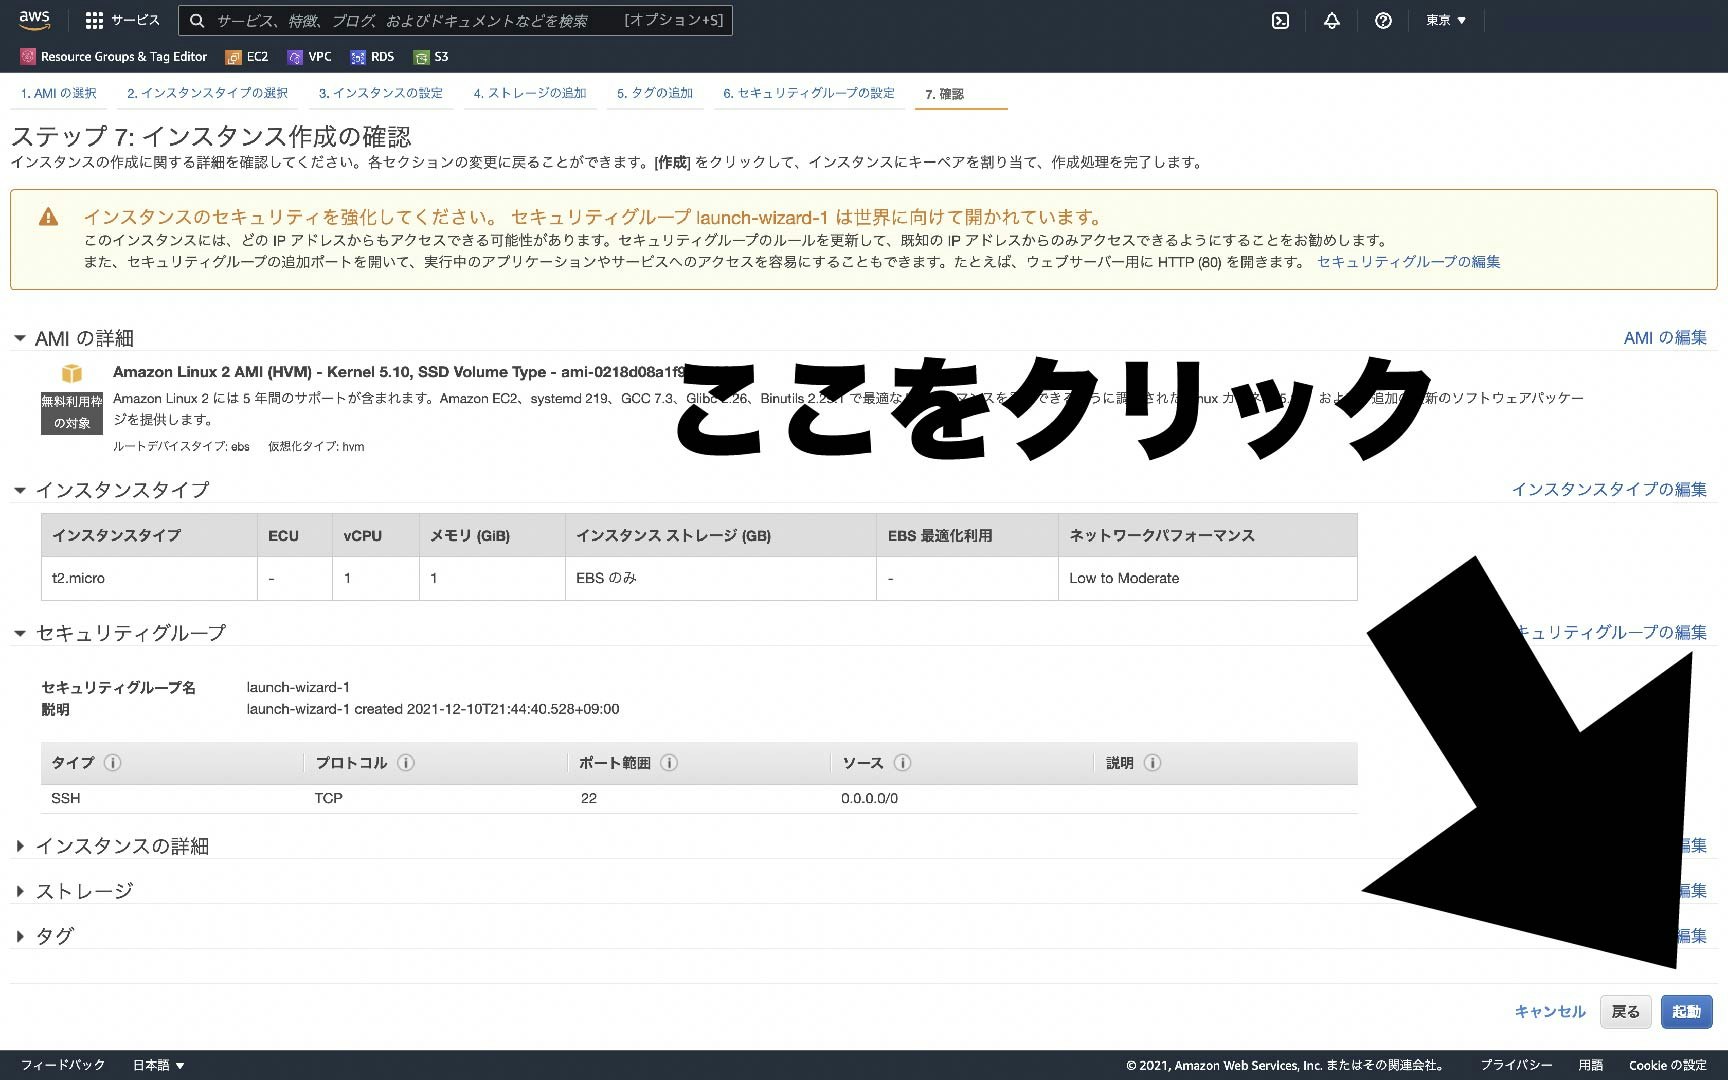Collapse the AMI の詳細 section
Viewport: 1728px width, 1080px height.
click(x=19, y=339)
